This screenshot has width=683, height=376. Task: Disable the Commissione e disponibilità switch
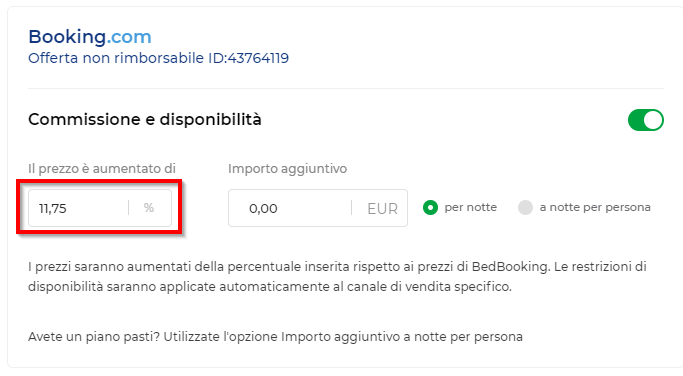tap(646, 120)
